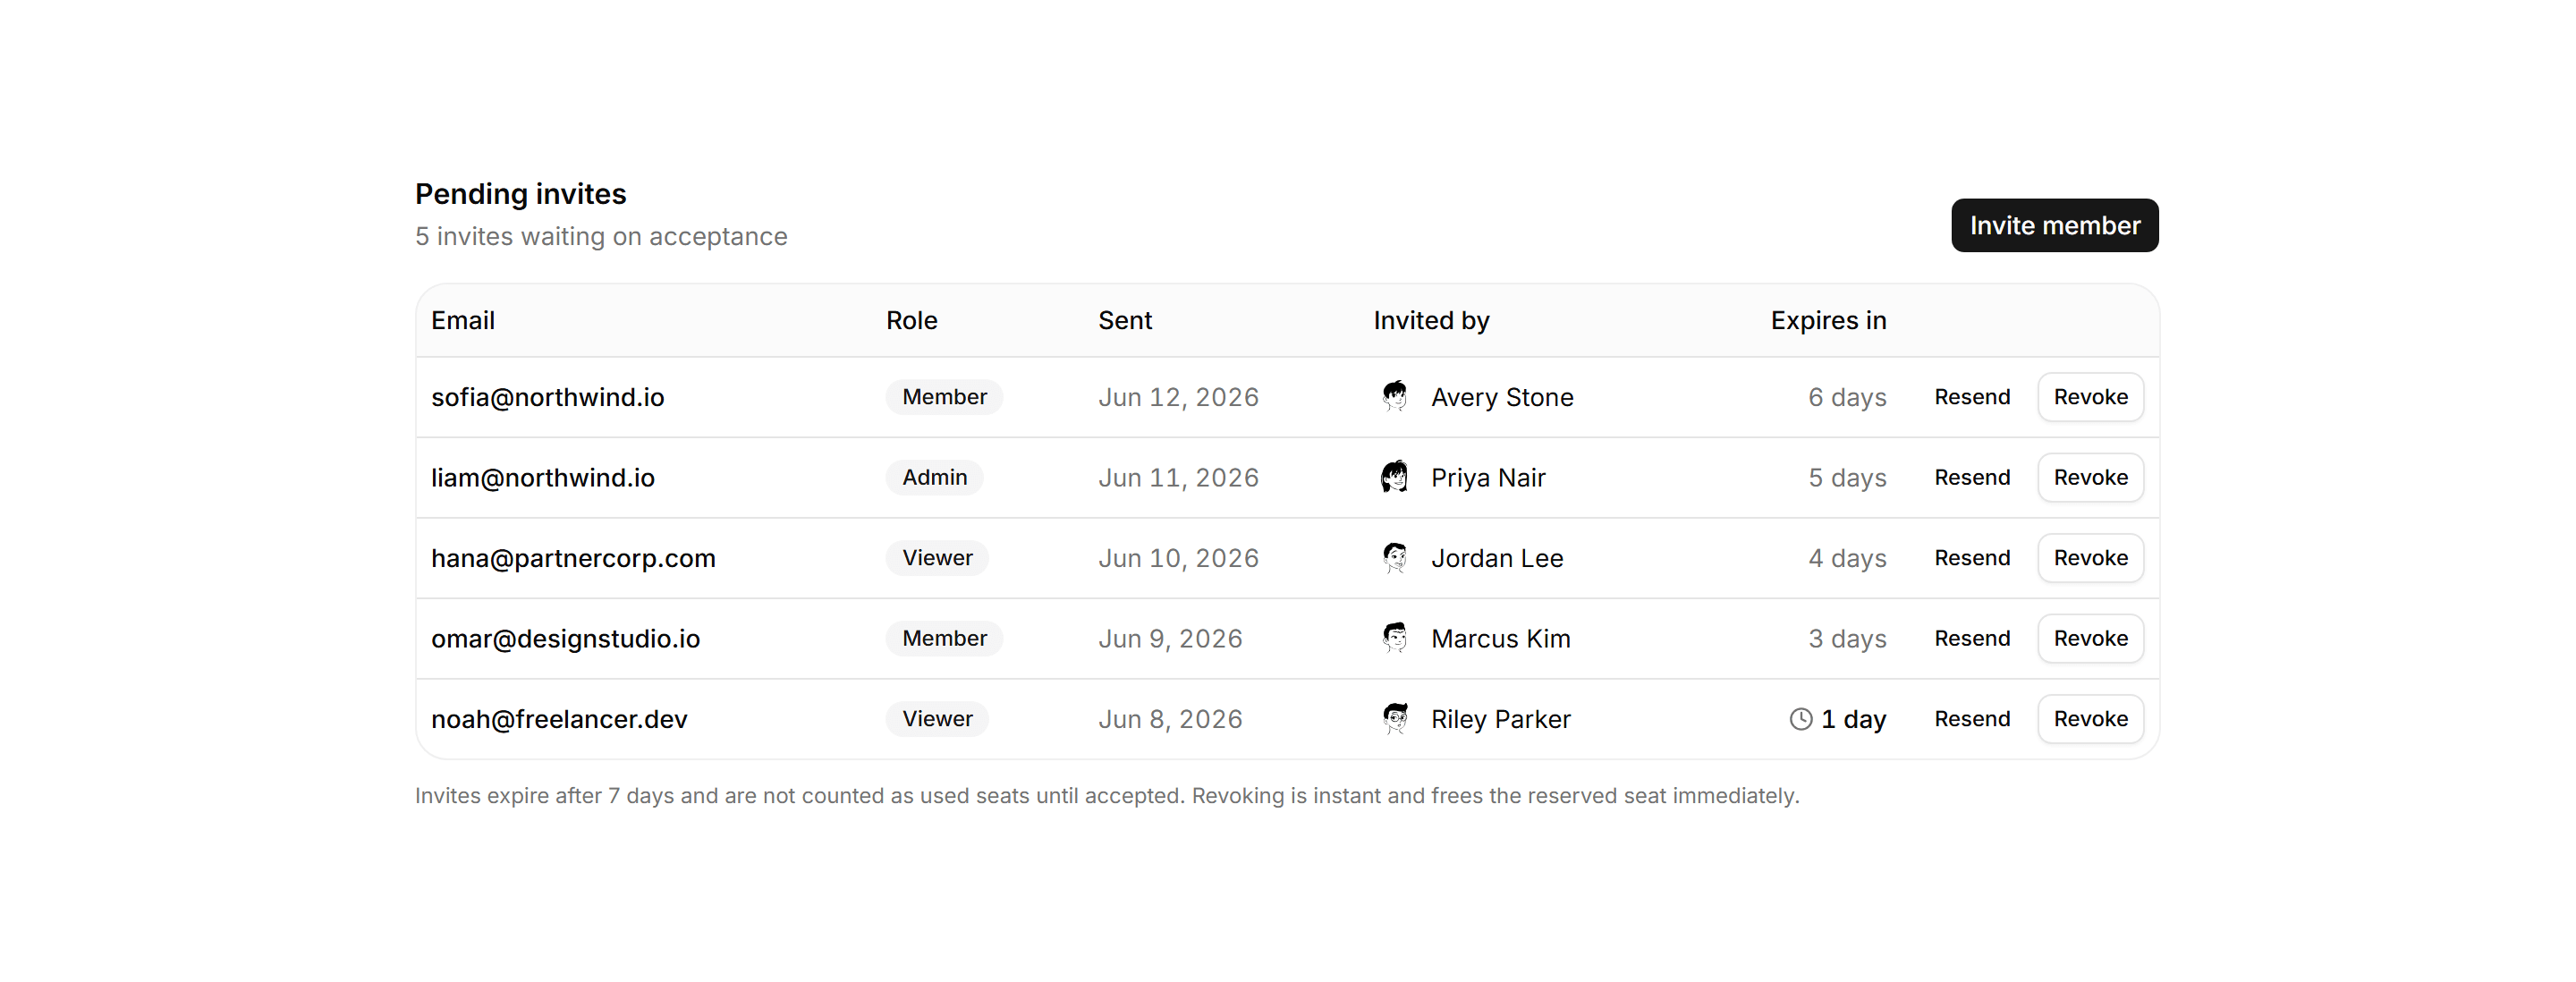
Task: Click the Viewer badge for hana@partnercorp.com
Action: [937, 558]
